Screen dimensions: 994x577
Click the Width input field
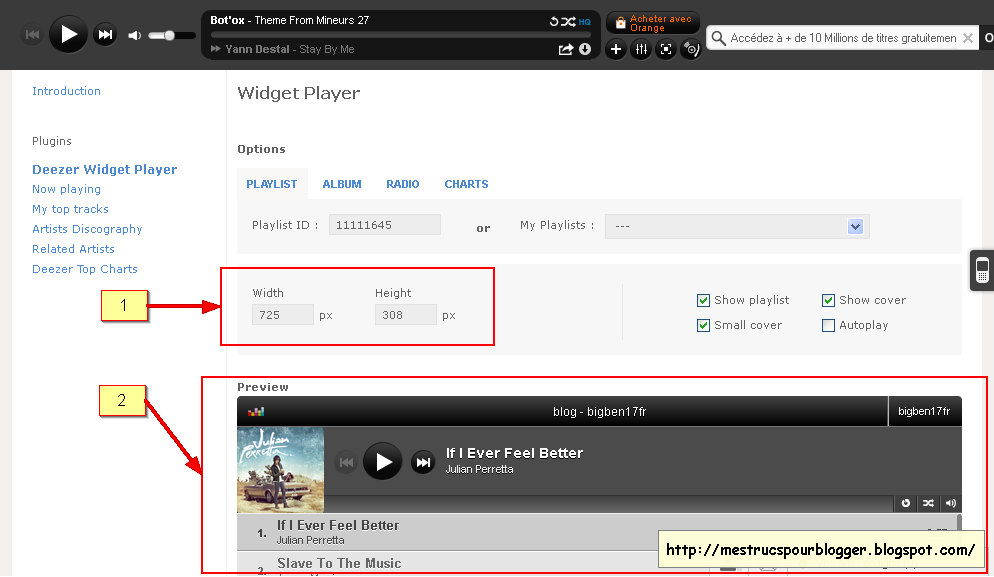pyautogui.click(x=283, y=314)
